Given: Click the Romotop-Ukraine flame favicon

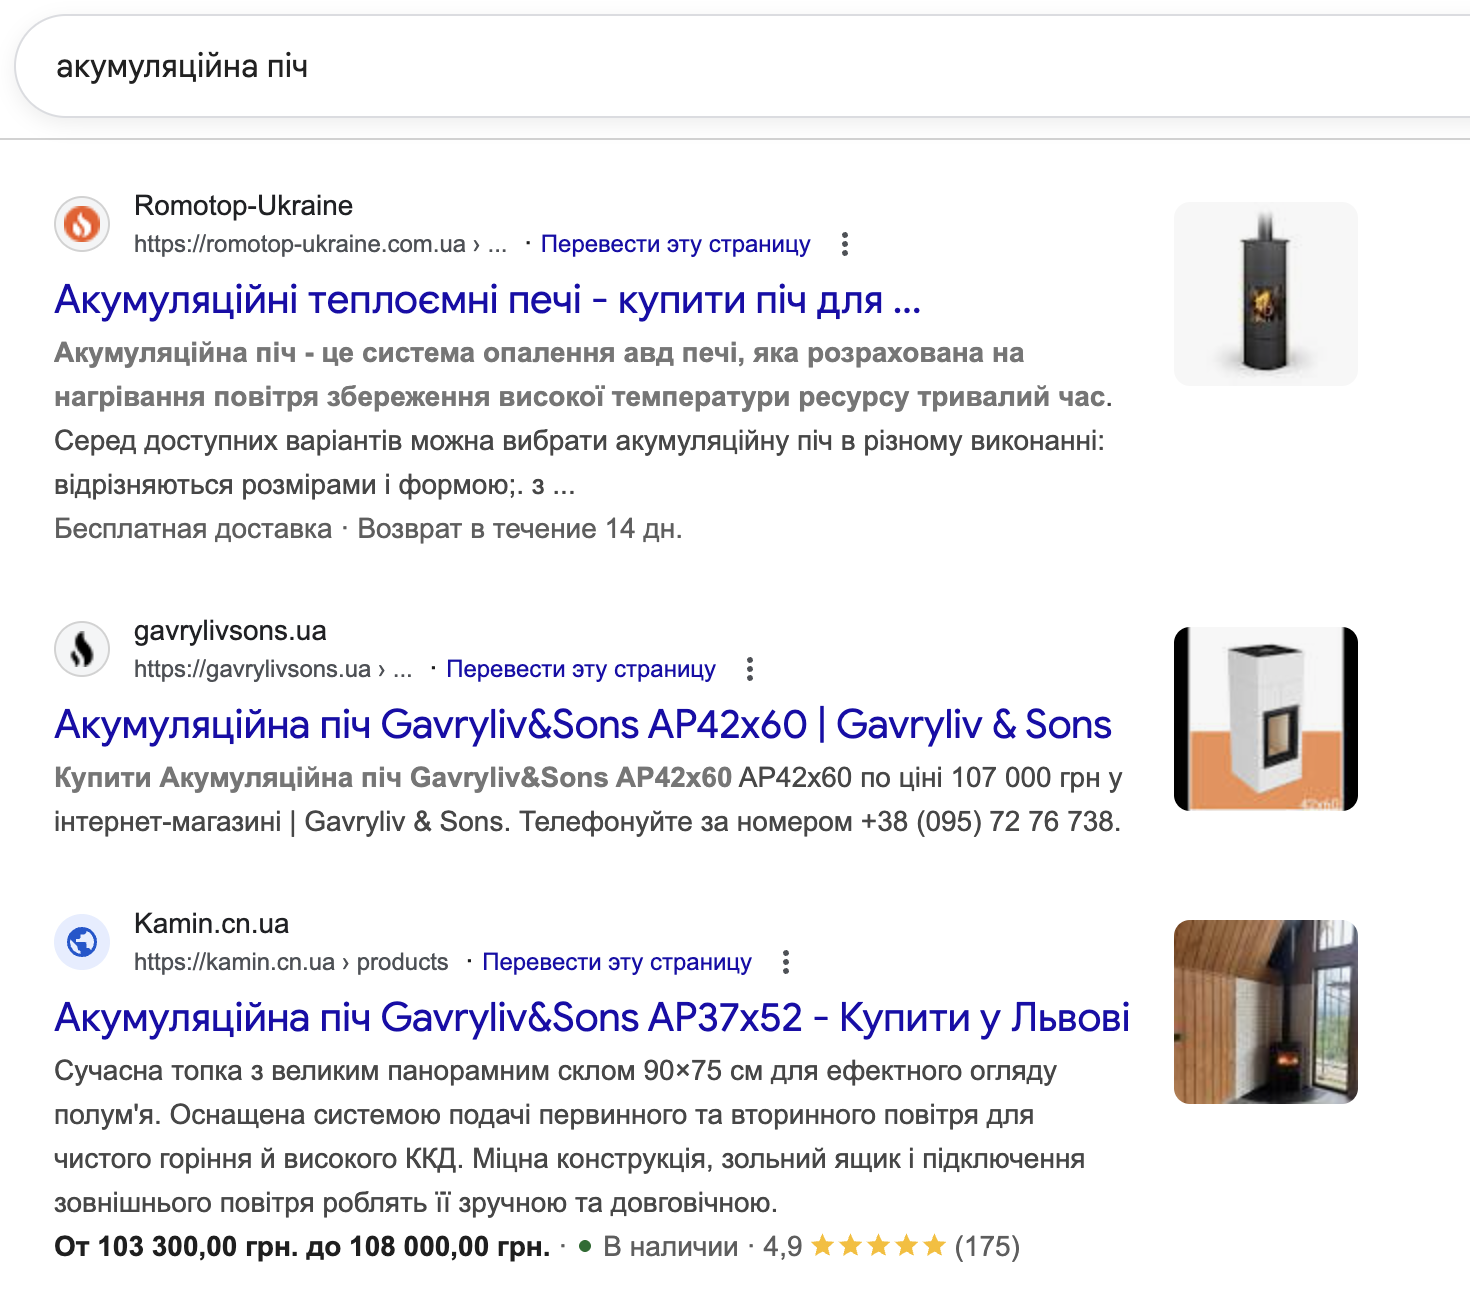Looking at the screenshot, I should click(x=82, y=223).
